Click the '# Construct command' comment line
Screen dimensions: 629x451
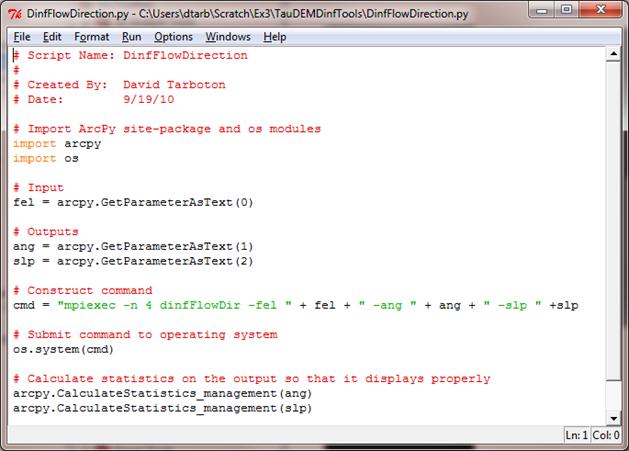(x=83, y=290)
